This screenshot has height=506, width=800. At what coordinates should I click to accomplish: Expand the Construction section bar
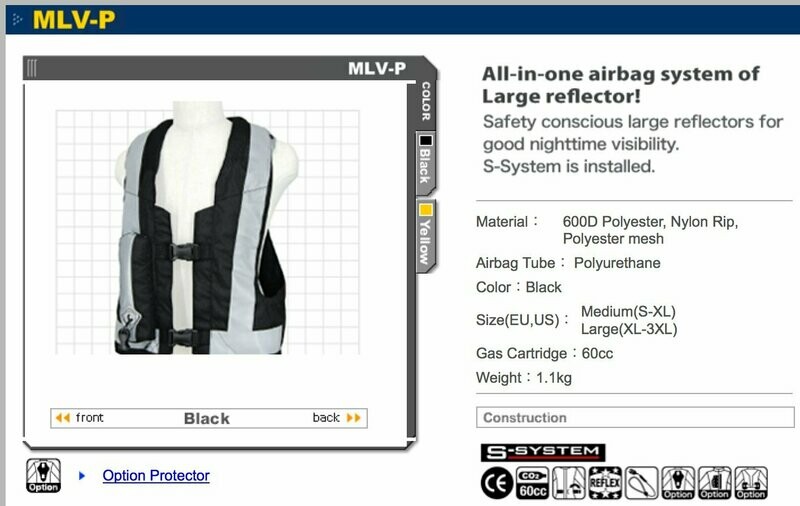635,417
